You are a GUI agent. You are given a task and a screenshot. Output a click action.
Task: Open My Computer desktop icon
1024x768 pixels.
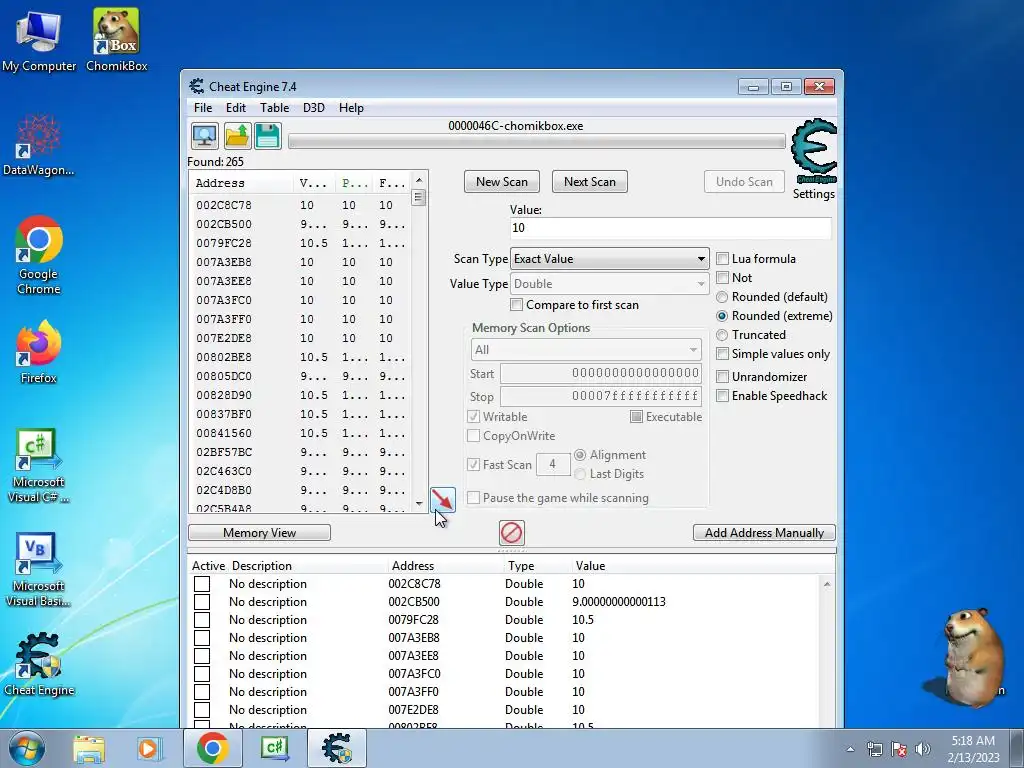tap(39, 40)
